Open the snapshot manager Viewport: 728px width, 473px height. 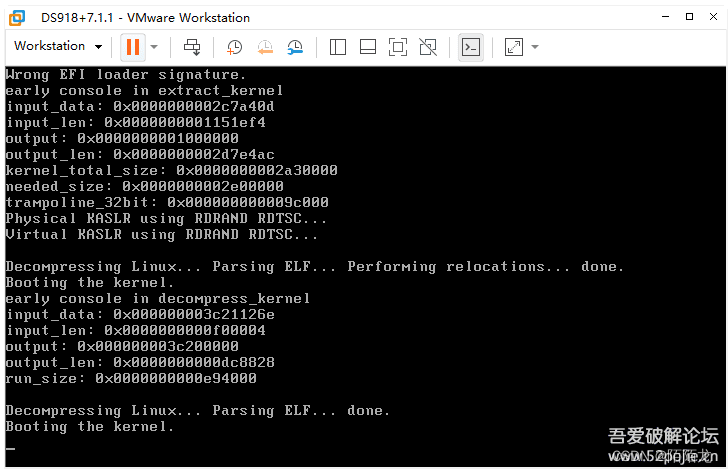tap(295, 47)
